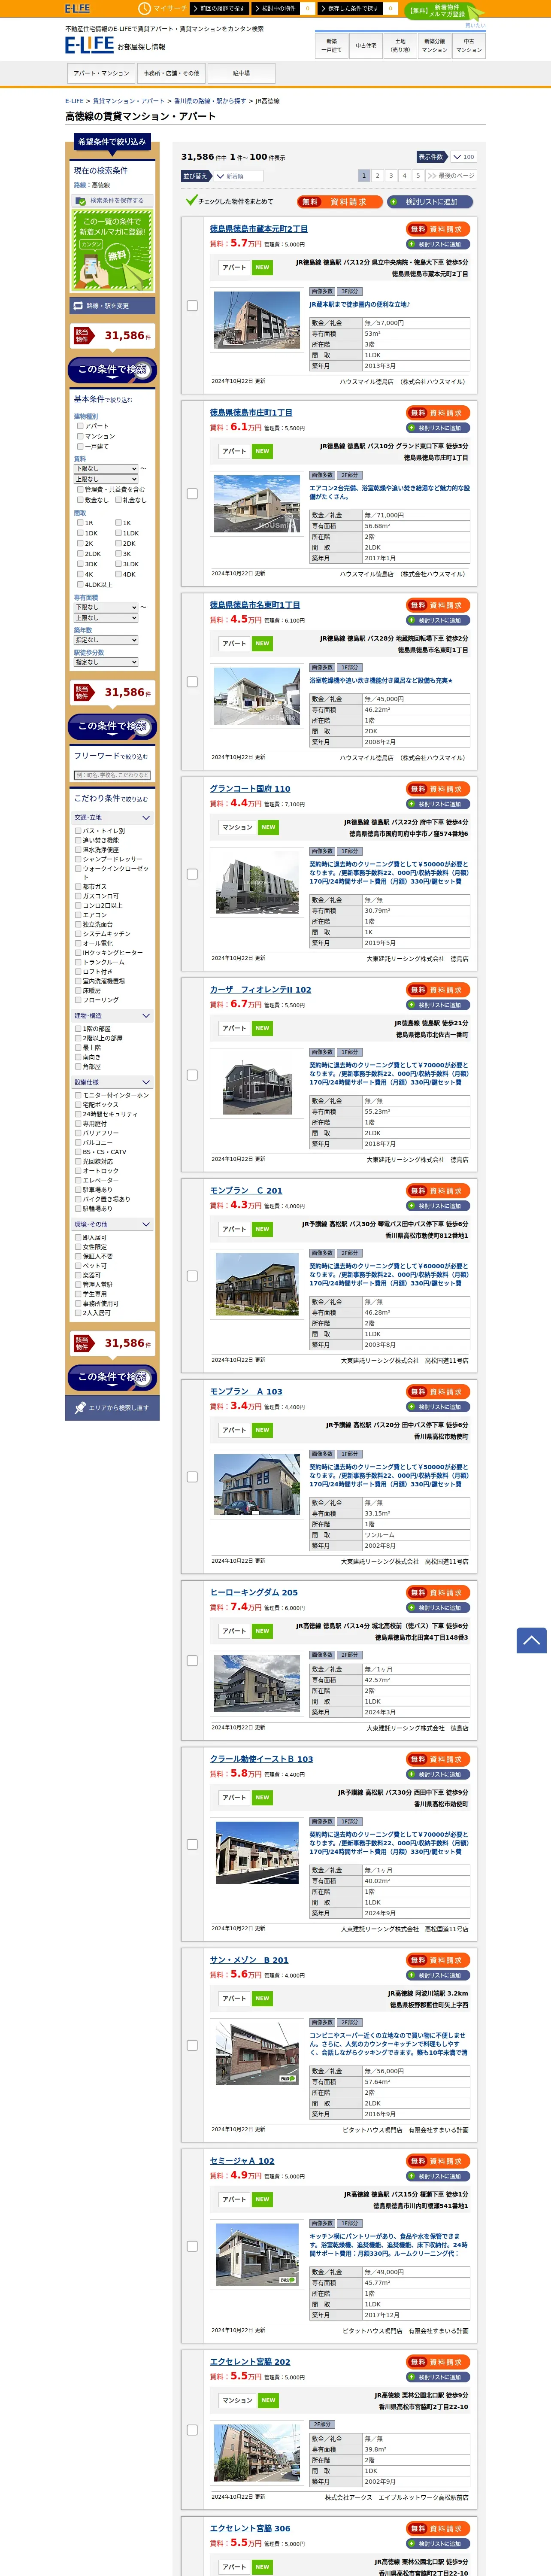Collapse the 建物・構造 section

click(112, 1016)
